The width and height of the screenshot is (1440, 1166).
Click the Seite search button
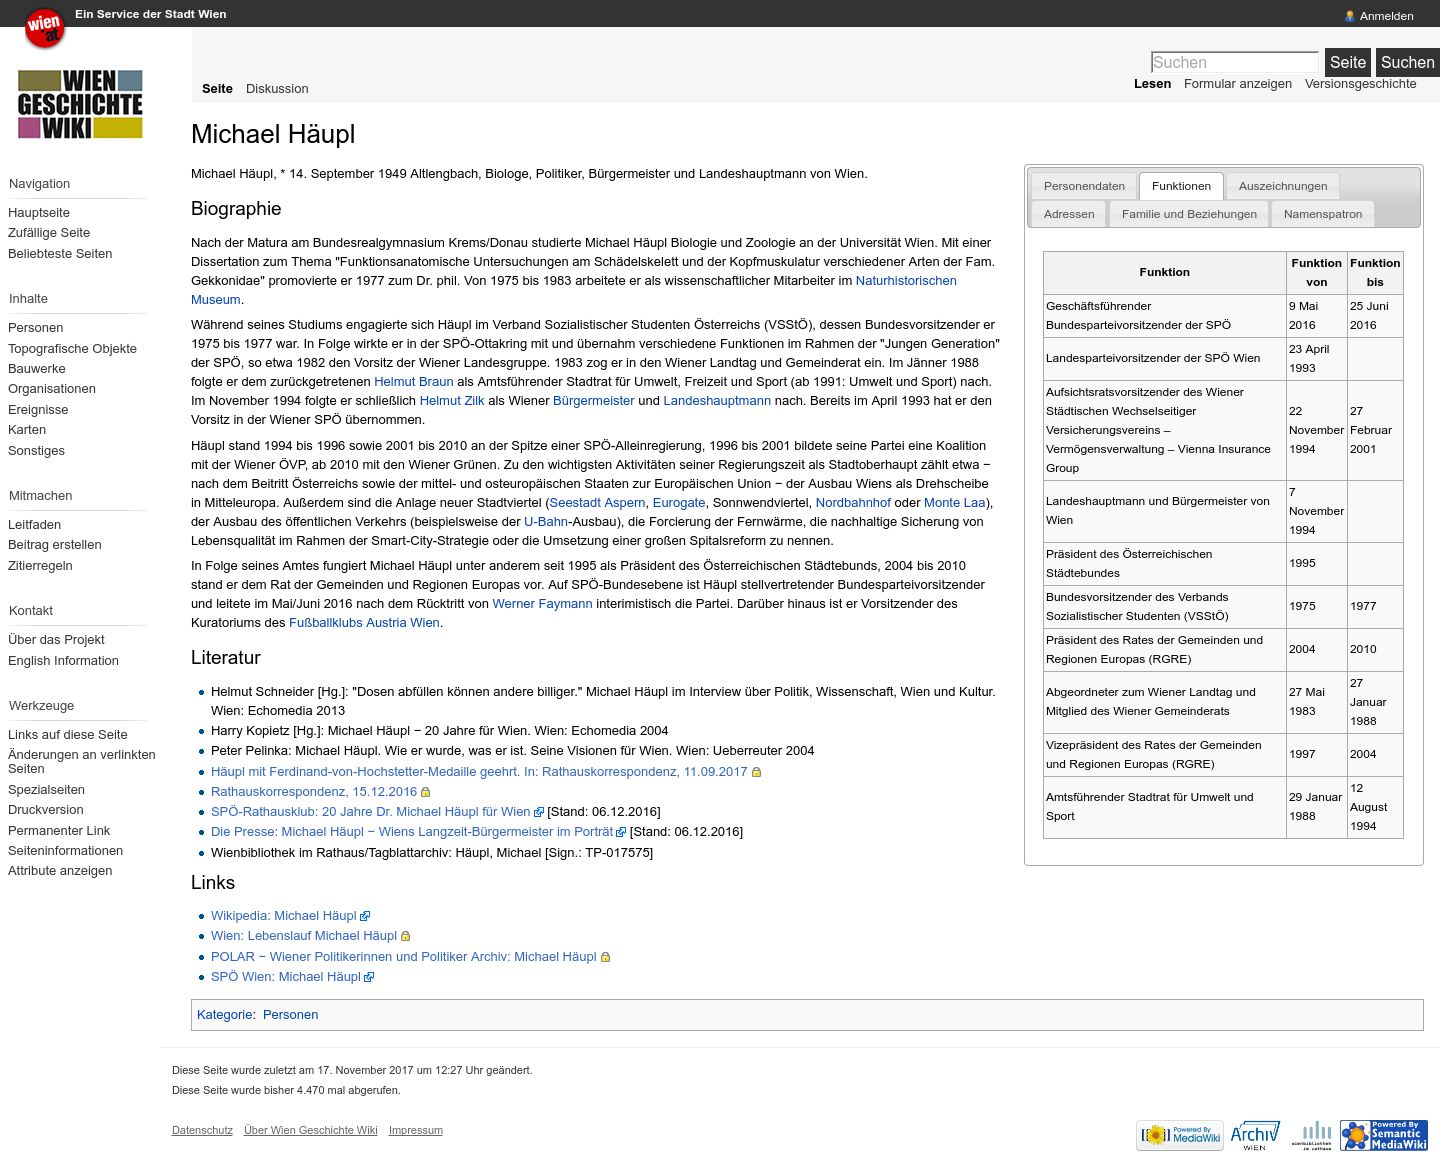pos(1347,62)
